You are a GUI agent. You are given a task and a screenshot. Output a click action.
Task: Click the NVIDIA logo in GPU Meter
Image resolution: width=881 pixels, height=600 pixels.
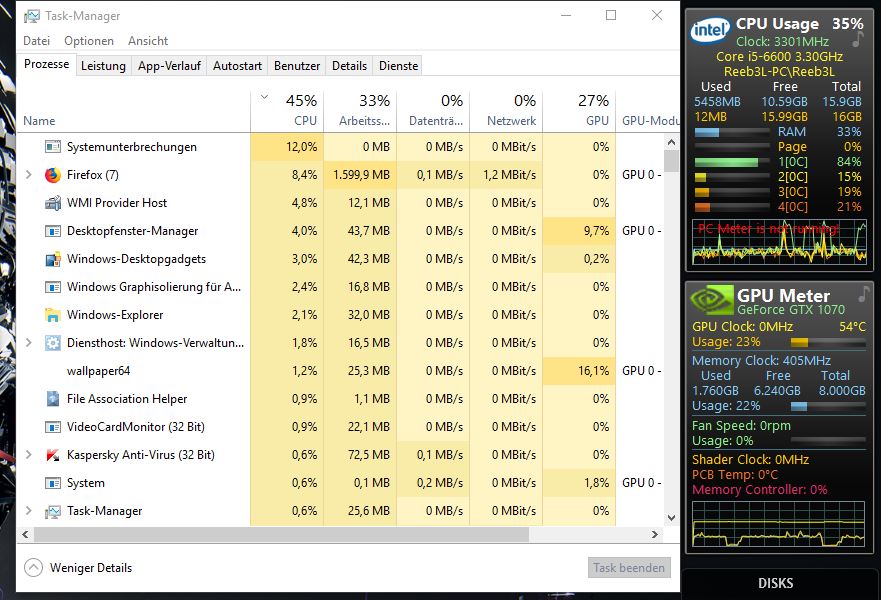(711, 300)
